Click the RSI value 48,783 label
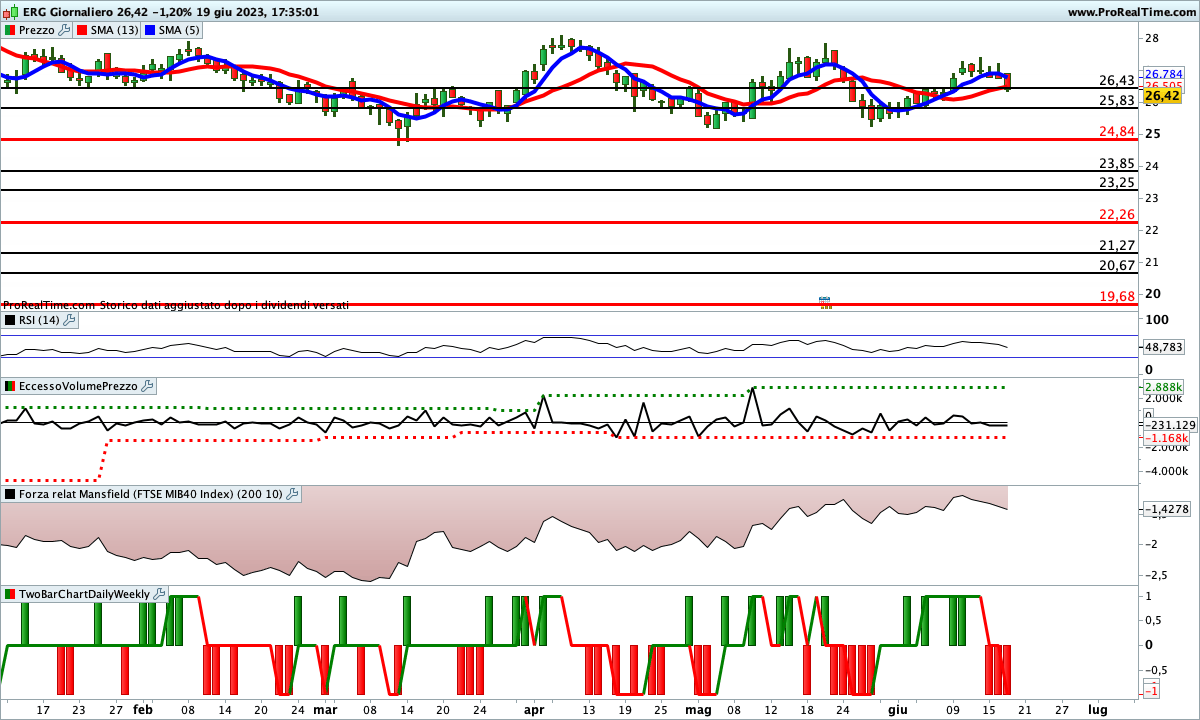 pos(1163,347)
